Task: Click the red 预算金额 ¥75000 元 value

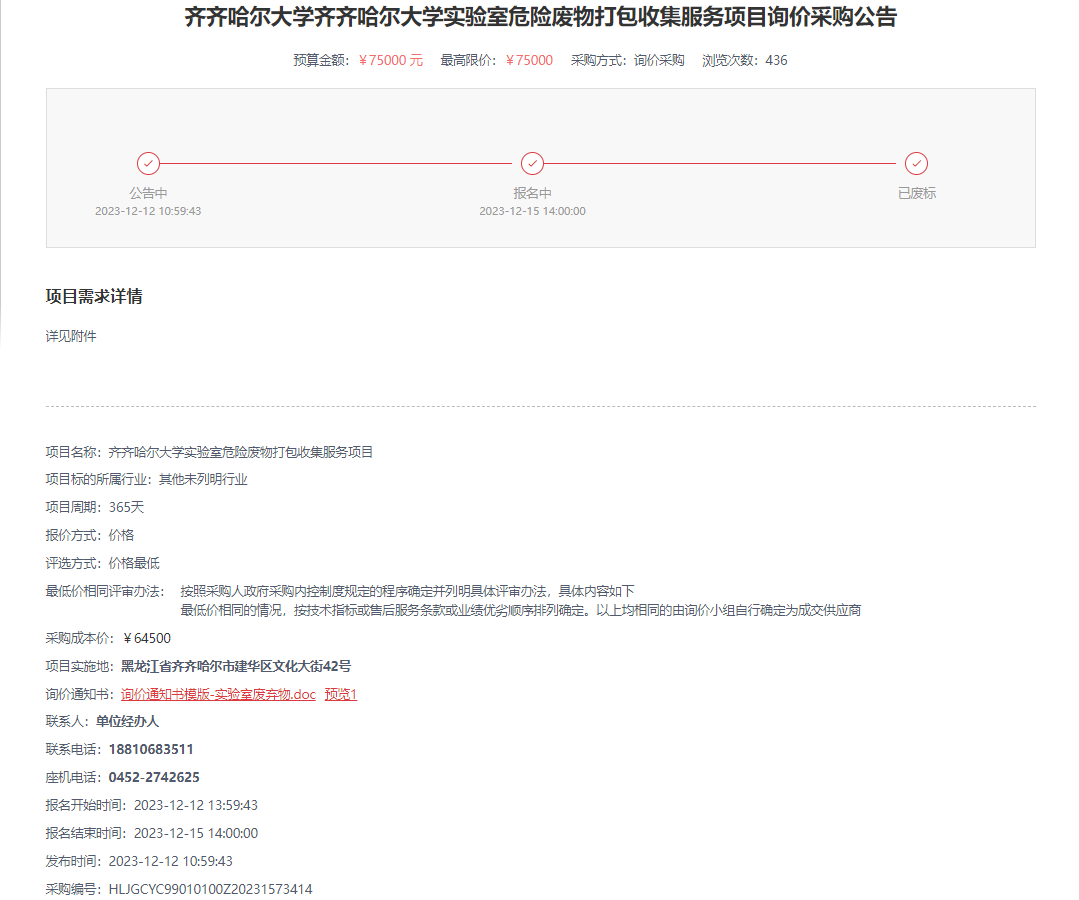Action: pos(391,60)
